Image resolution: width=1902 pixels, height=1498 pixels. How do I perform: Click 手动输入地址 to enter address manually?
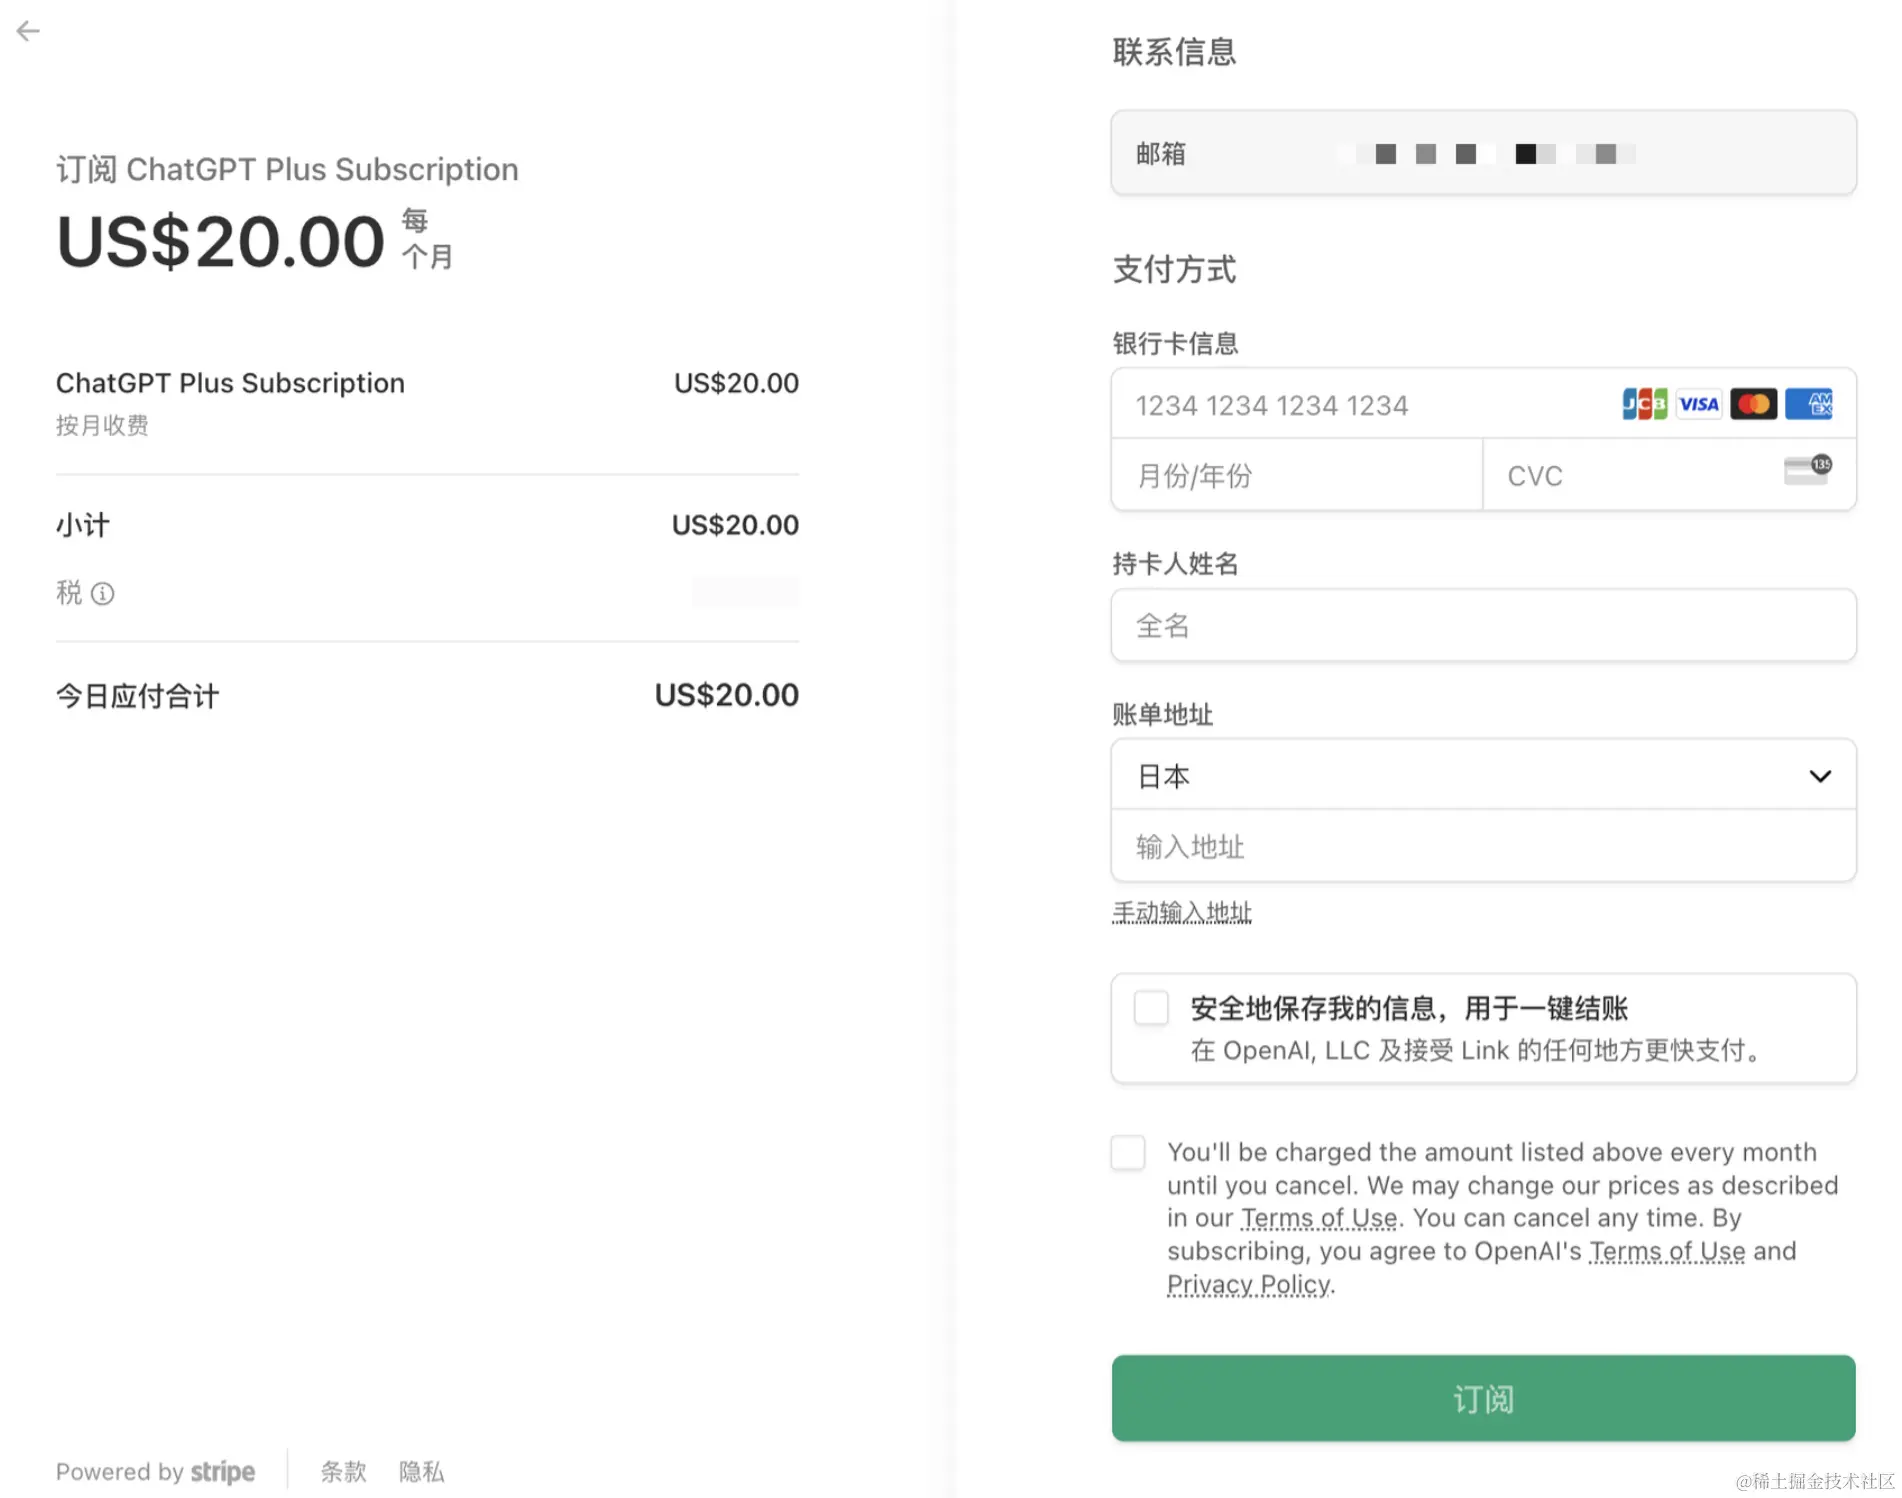tap(1182, 913)
